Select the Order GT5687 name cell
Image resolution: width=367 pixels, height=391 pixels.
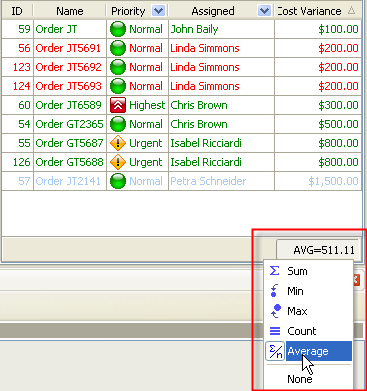(70, 143)
